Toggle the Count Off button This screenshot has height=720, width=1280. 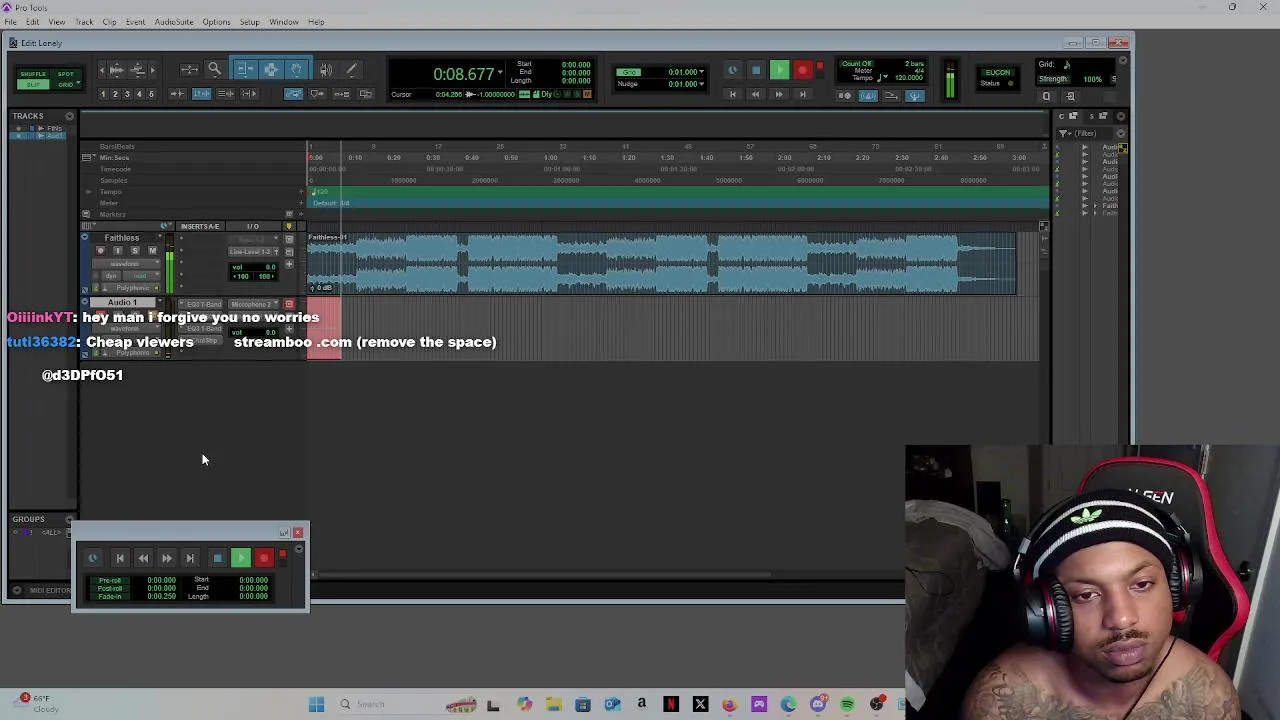coord(857,63)
